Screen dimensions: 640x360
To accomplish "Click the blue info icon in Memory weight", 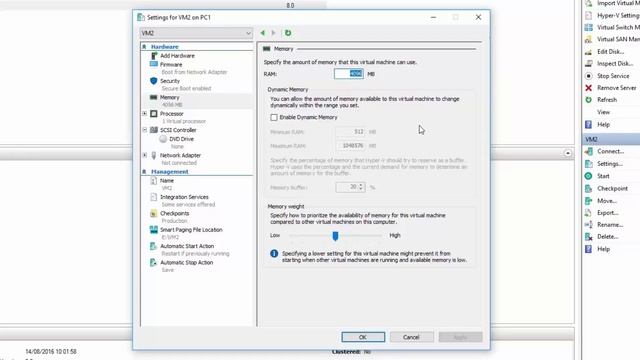I will click(274, 253).
